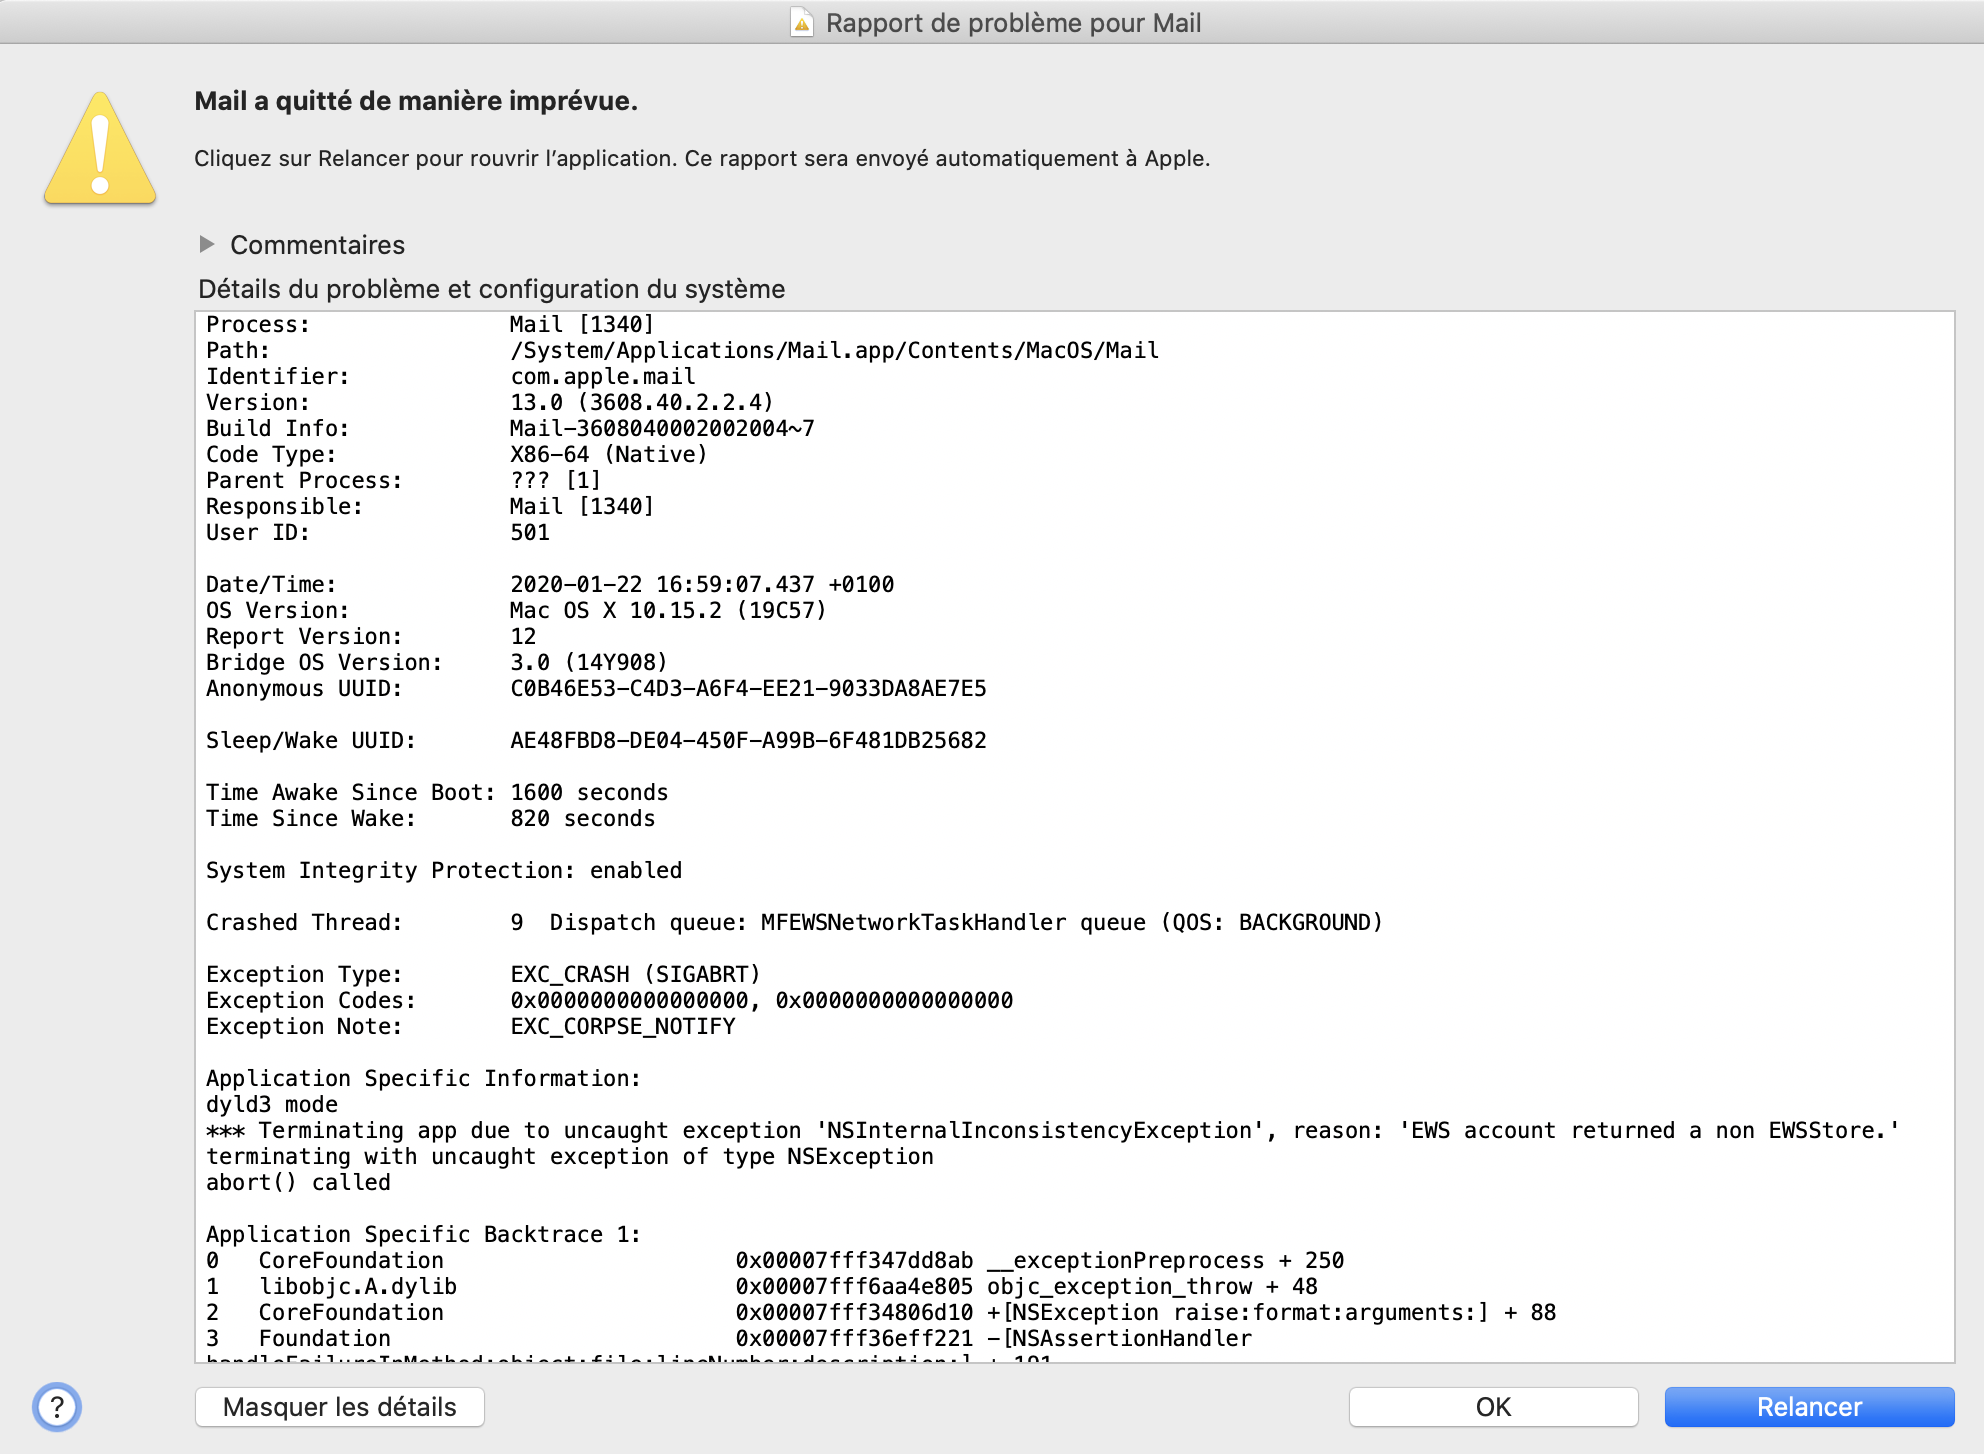Click the System Integrity Protection line
Viewport: 1984px width, 1454px height.
pos(443,870)
